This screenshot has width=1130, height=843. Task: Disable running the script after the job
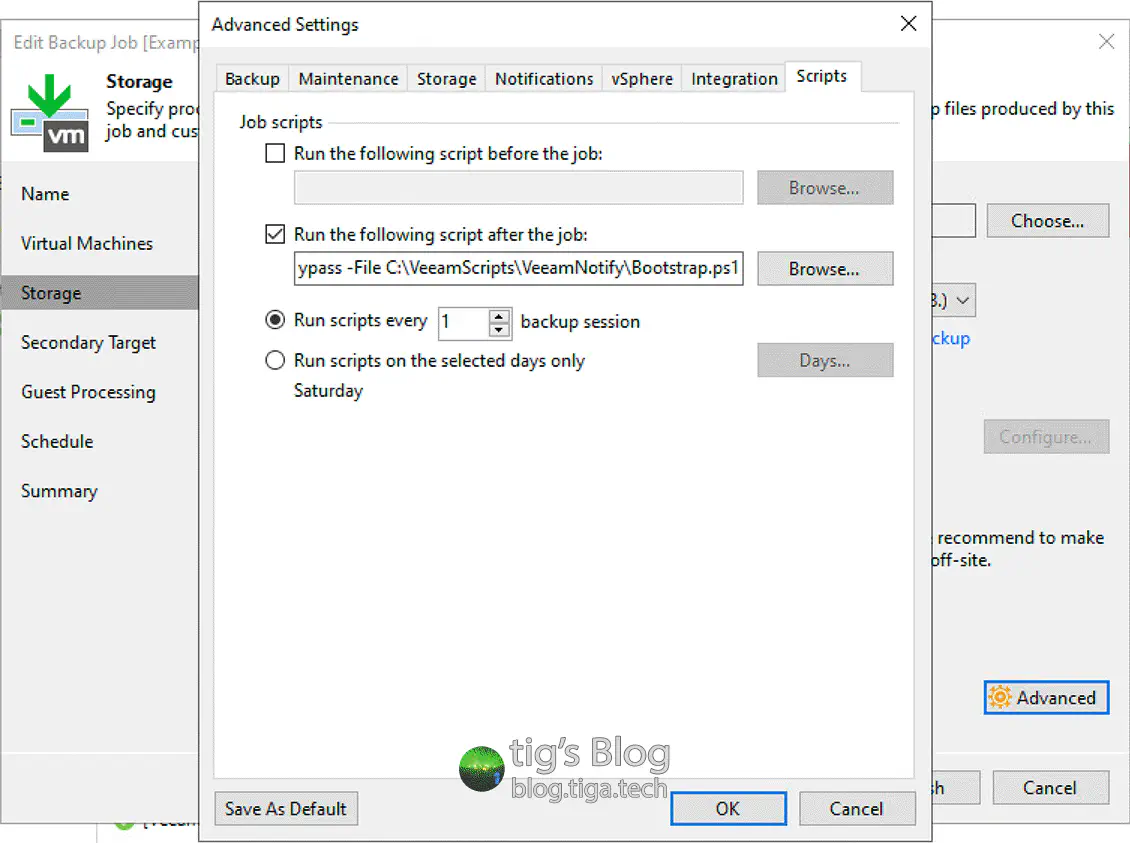coord(275,234)
